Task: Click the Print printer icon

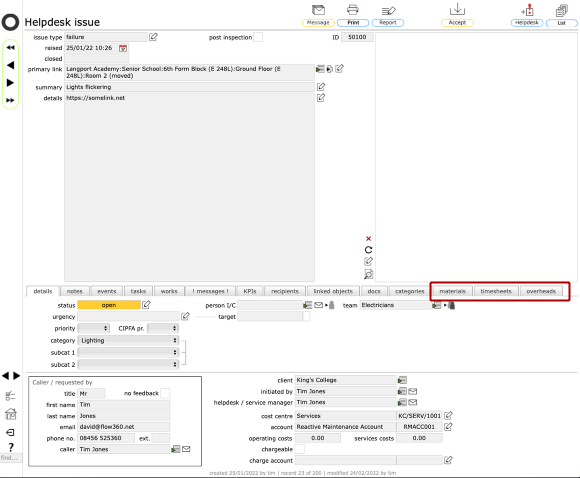Action: [x=353, y=10]
